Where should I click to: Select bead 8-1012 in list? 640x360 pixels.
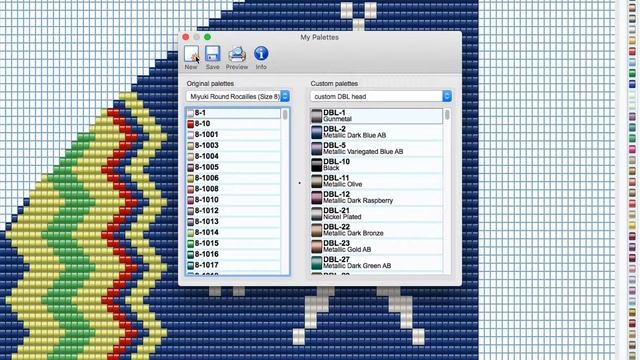coord(233,211)
